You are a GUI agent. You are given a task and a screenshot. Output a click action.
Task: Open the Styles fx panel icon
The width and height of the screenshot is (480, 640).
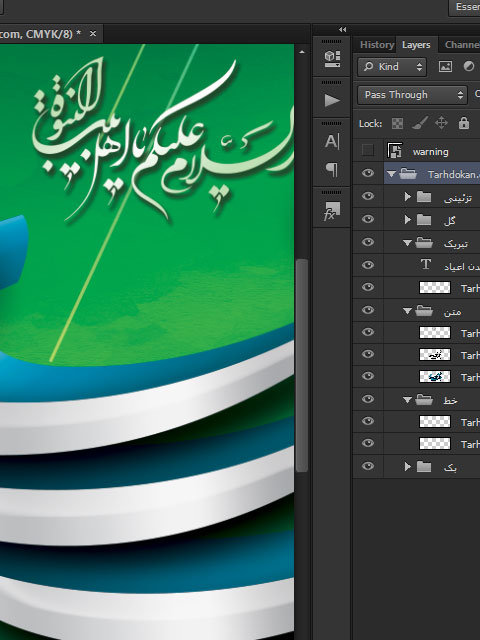click(332, 211)
